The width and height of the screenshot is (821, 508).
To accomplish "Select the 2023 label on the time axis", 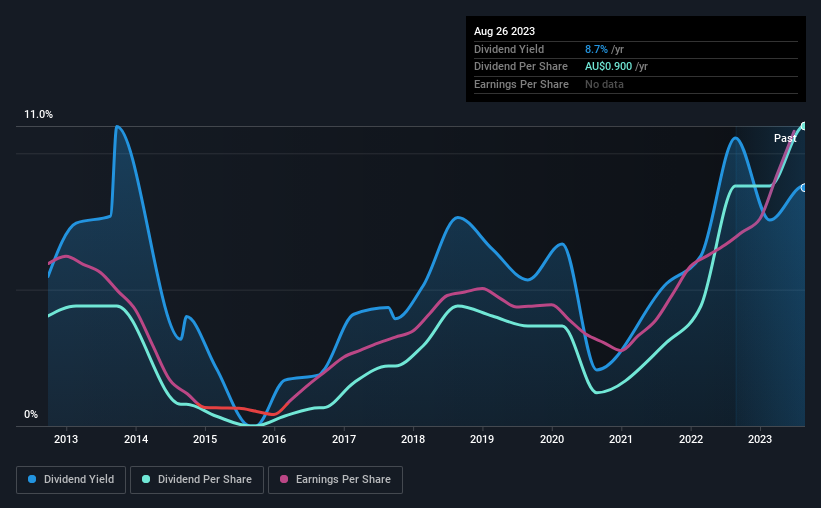I will tap(760, 439).
